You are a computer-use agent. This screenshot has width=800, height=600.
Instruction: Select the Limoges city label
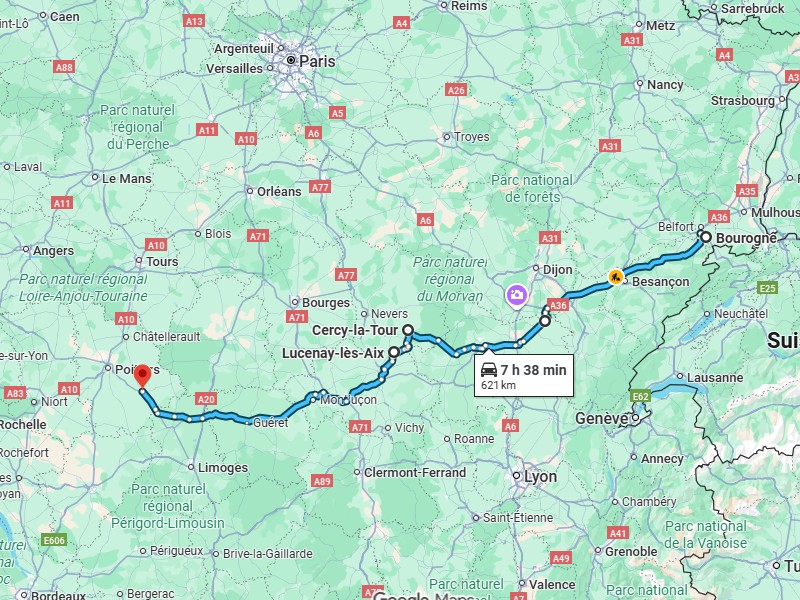coord(223,468)
